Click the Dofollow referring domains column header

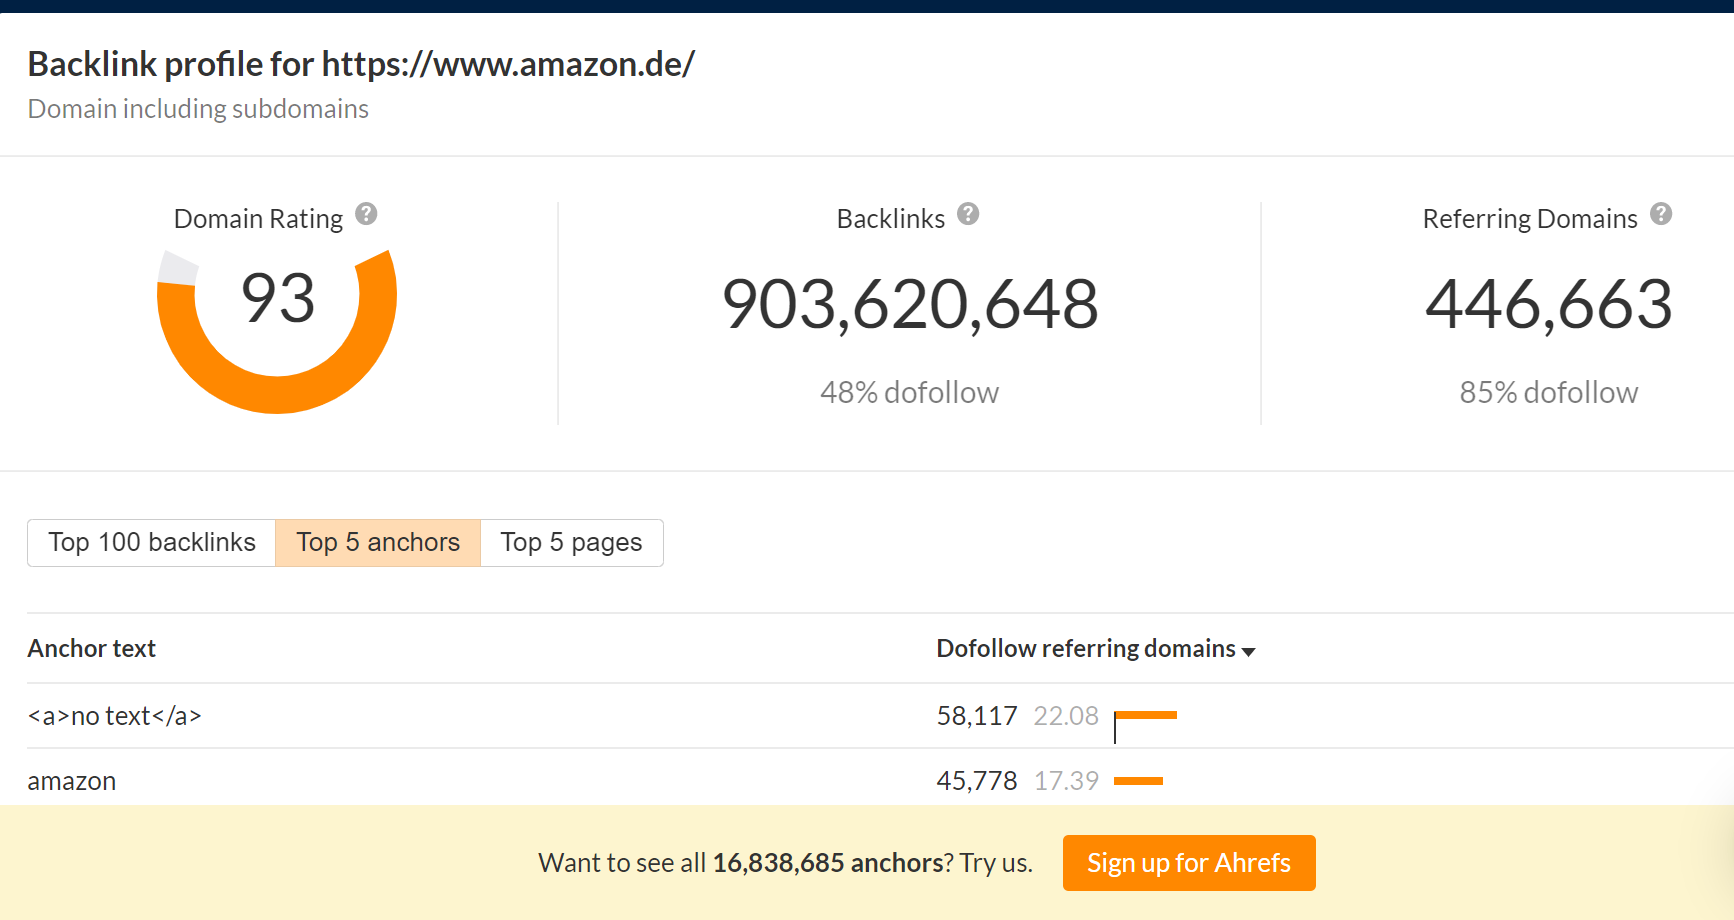coord(1086,649)
